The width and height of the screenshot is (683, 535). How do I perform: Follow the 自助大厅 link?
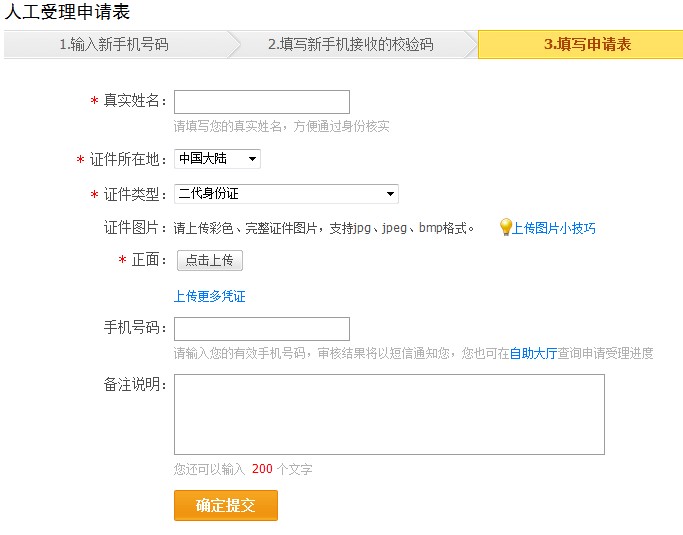point(536,353)
